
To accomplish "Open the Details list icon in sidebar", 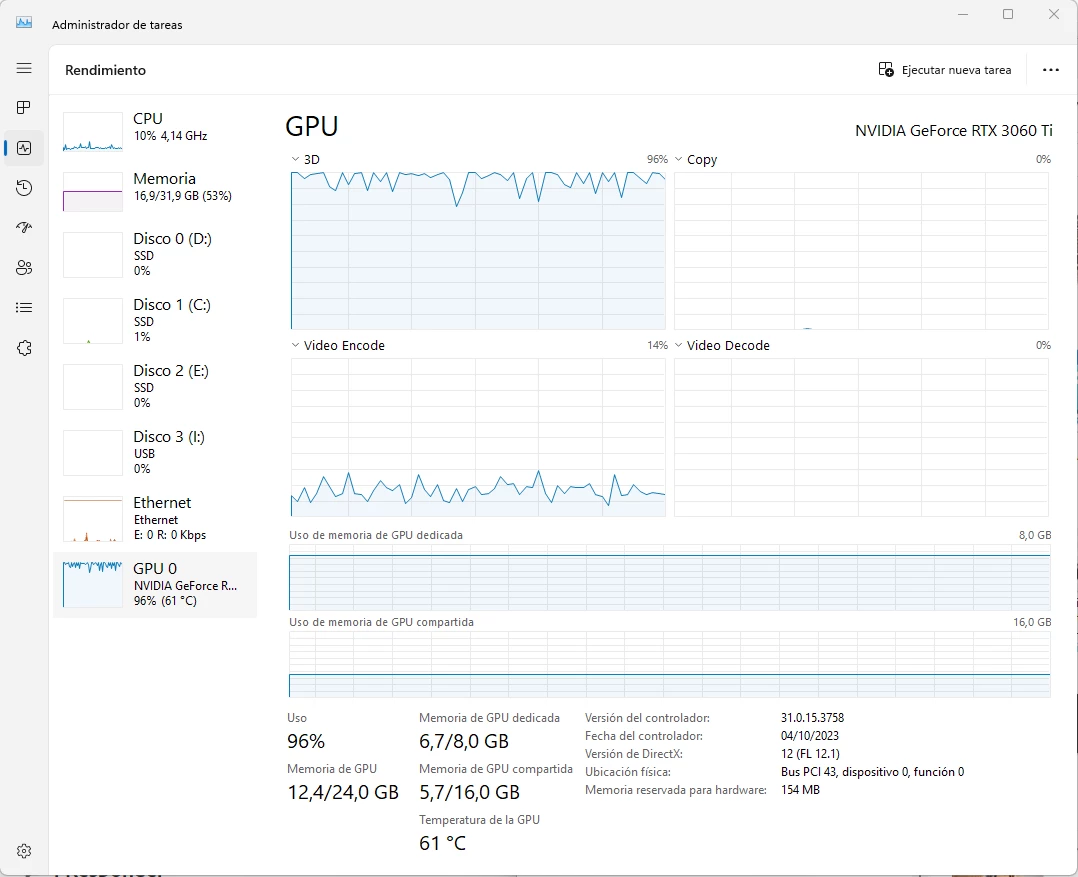I will tap(24, 307).
